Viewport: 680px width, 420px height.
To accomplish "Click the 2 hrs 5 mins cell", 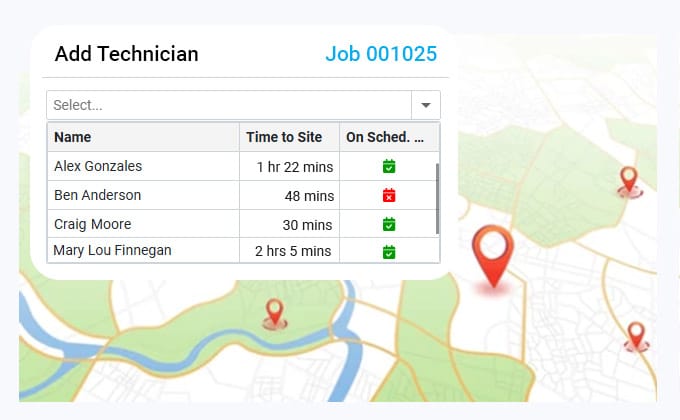I will pyautogui.click(x=289, y=251).
